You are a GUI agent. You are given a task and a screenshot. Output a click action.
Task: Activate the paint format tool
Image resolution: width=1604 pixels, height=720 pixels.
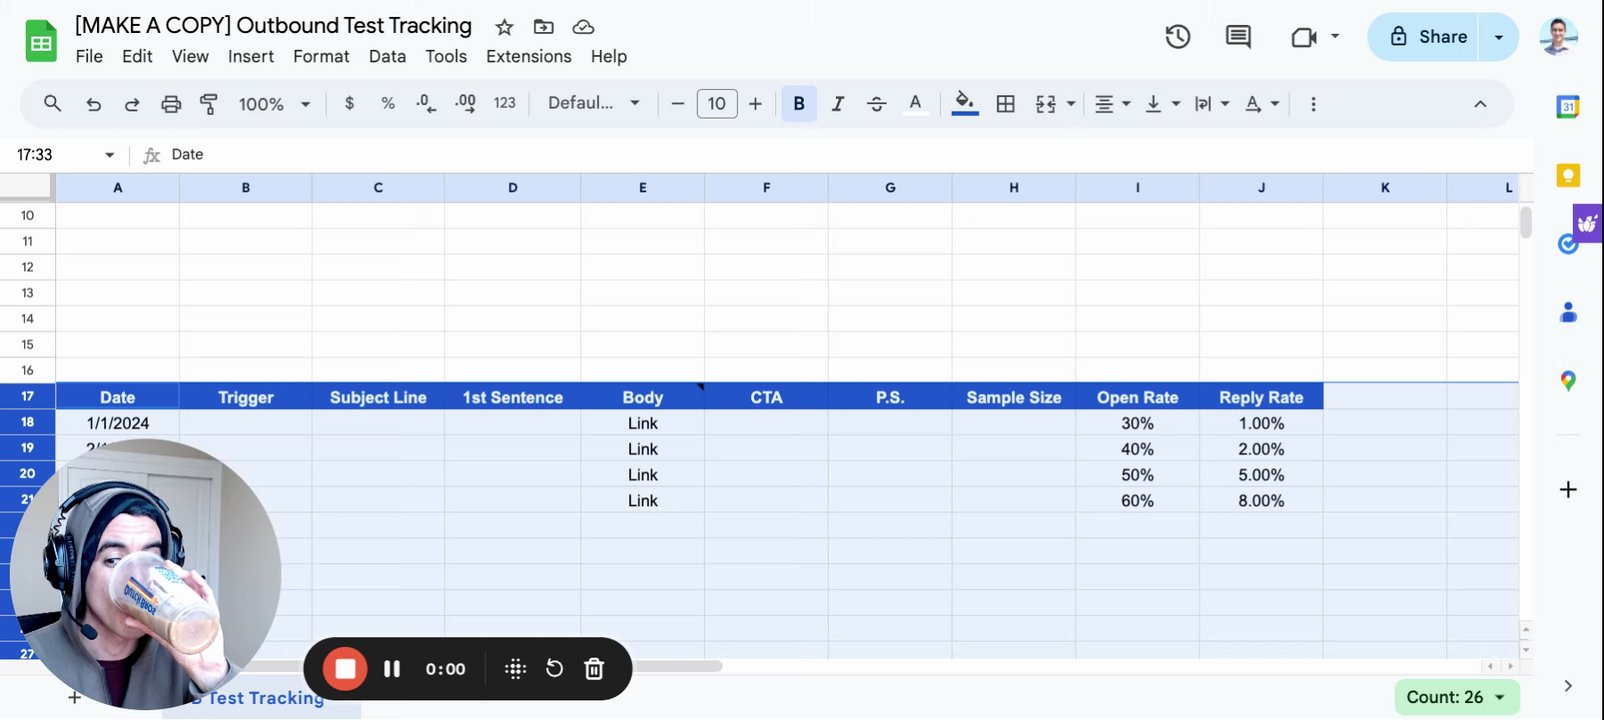click(x=209, y=104)
